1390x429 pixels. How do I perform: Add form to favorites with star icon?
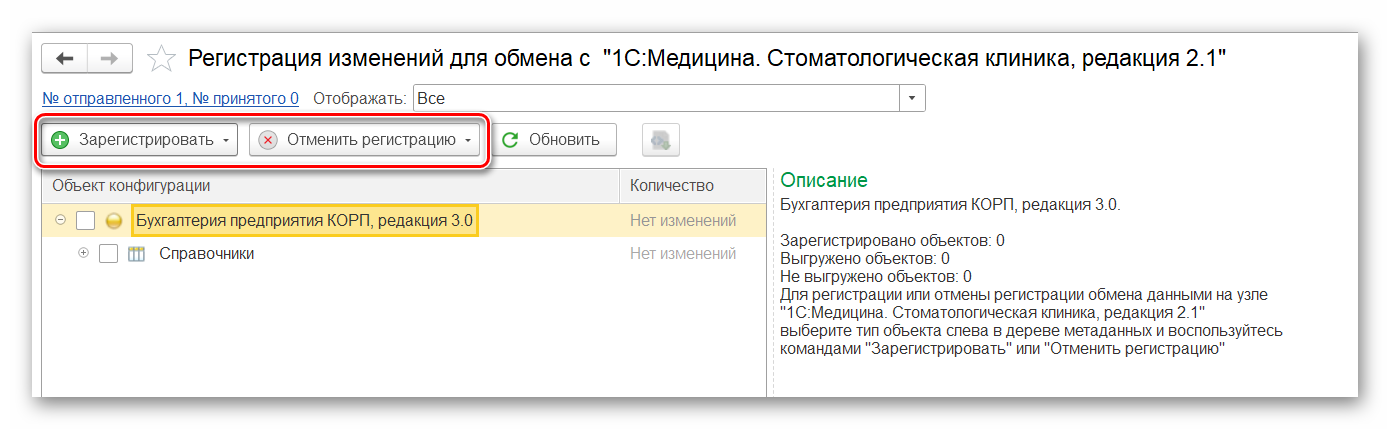tap(161, 58)
